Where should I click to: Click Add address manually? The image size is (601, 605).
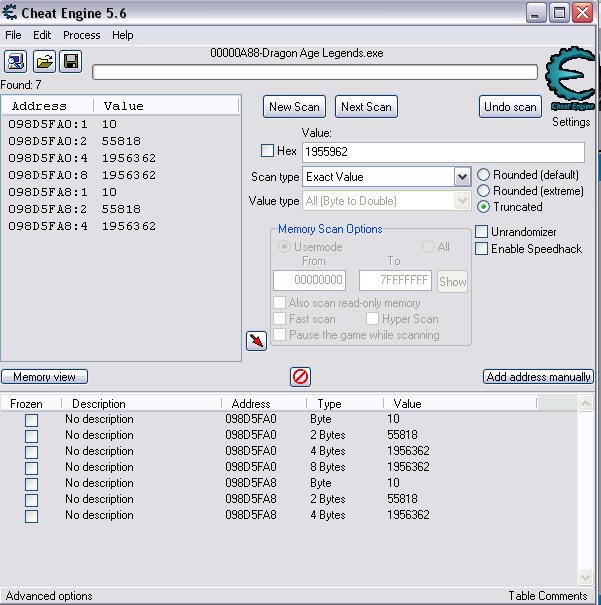point(538,377)
